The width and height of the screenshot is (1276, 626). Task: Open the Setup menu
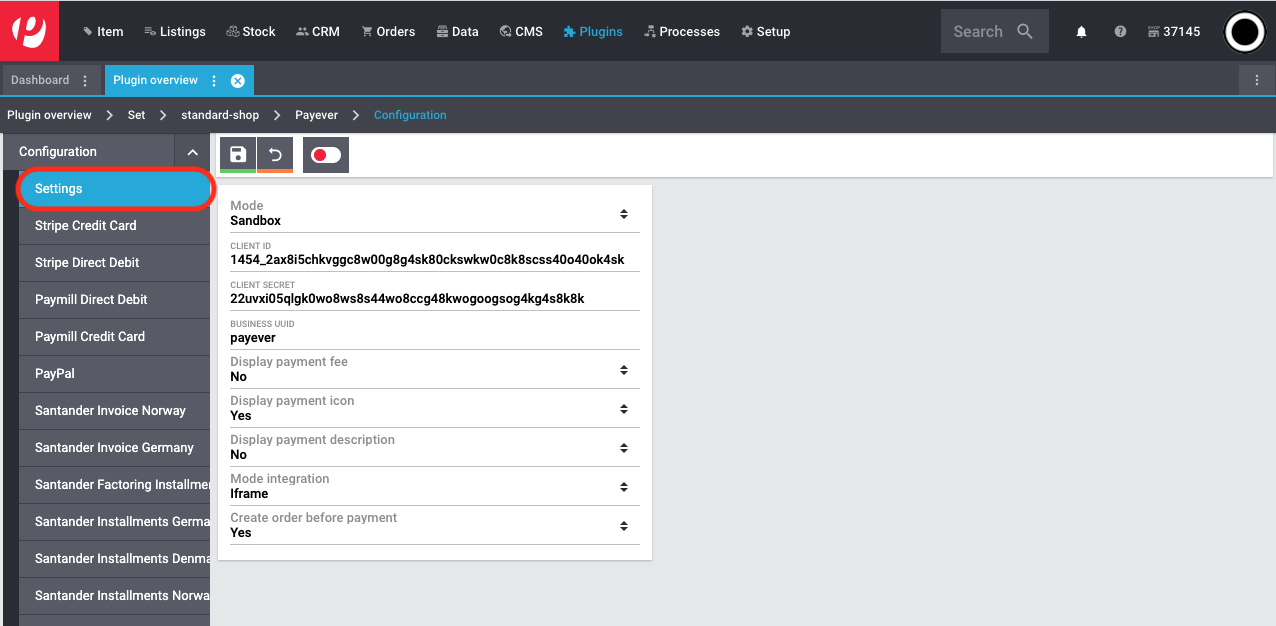[766, 32]
